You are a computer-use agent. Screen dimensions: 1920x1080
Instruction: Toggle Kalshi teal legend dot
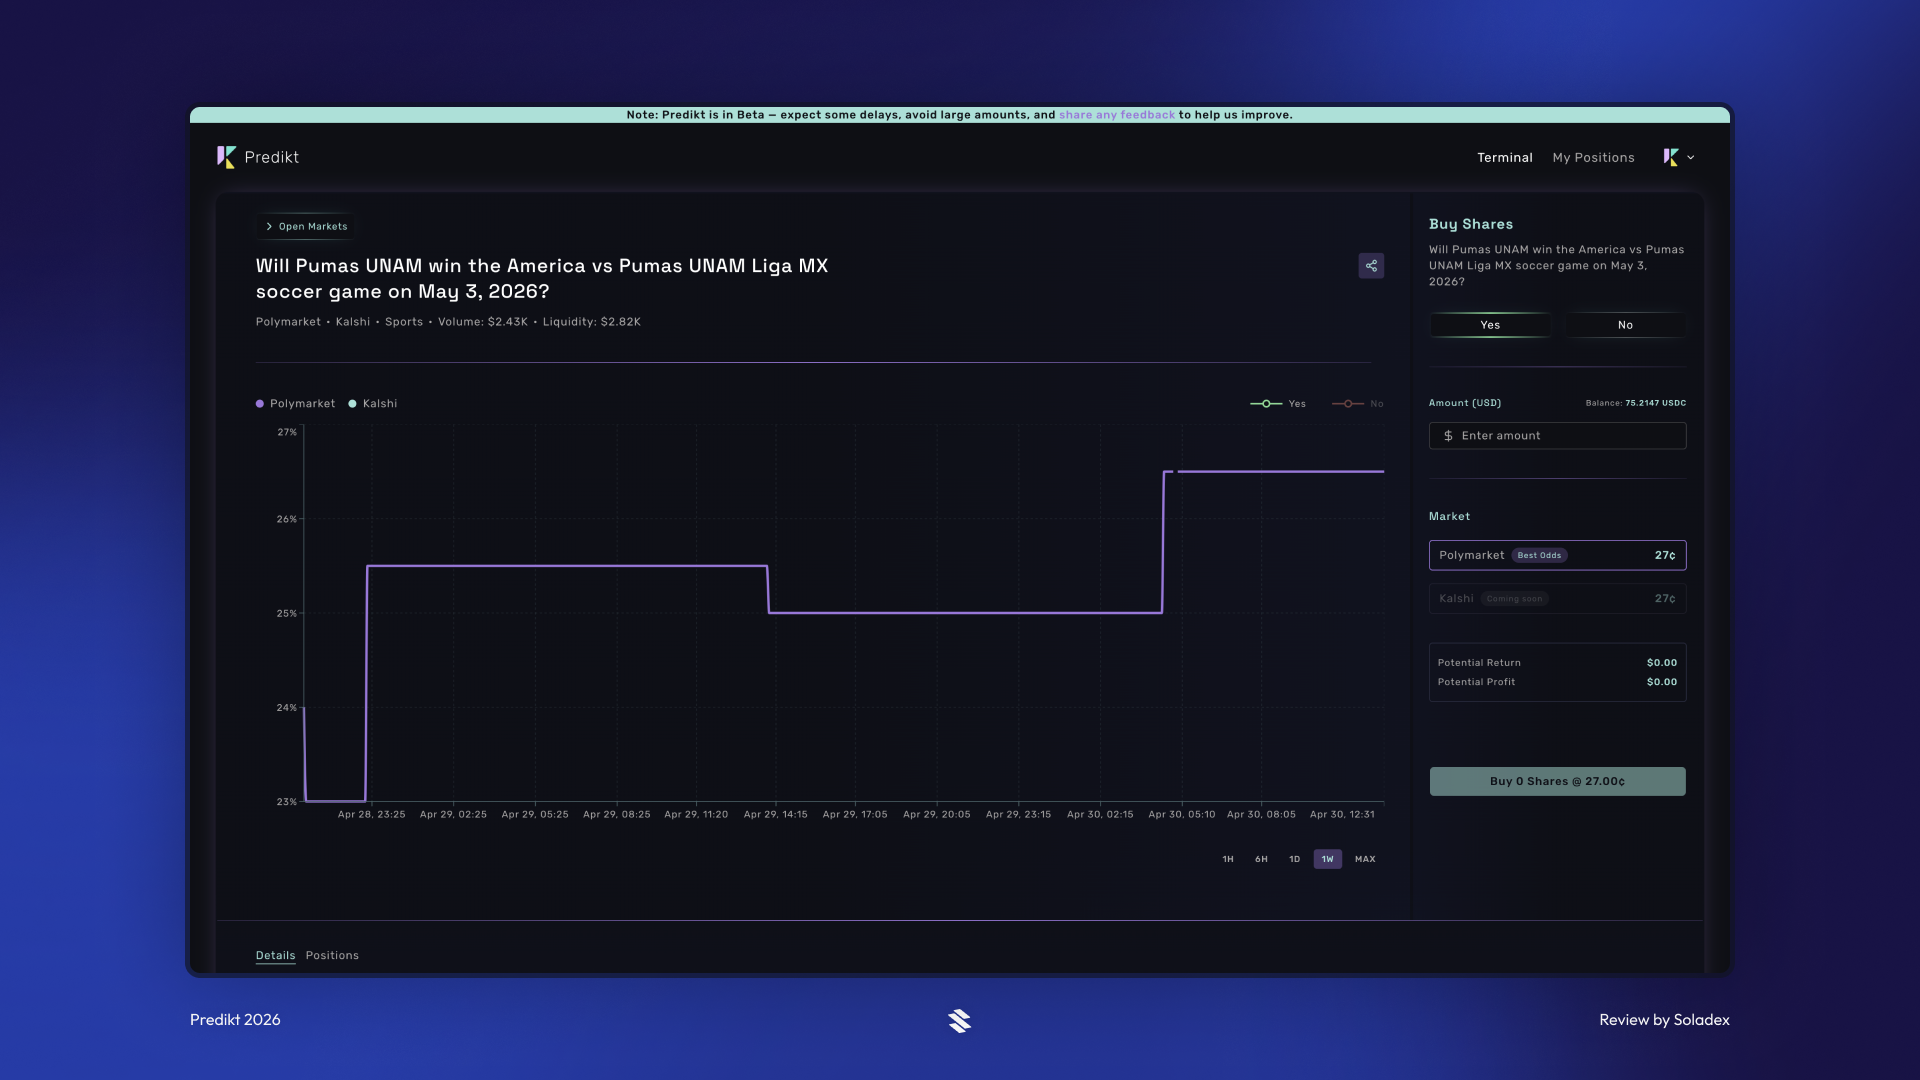click(x=352, y=404)
